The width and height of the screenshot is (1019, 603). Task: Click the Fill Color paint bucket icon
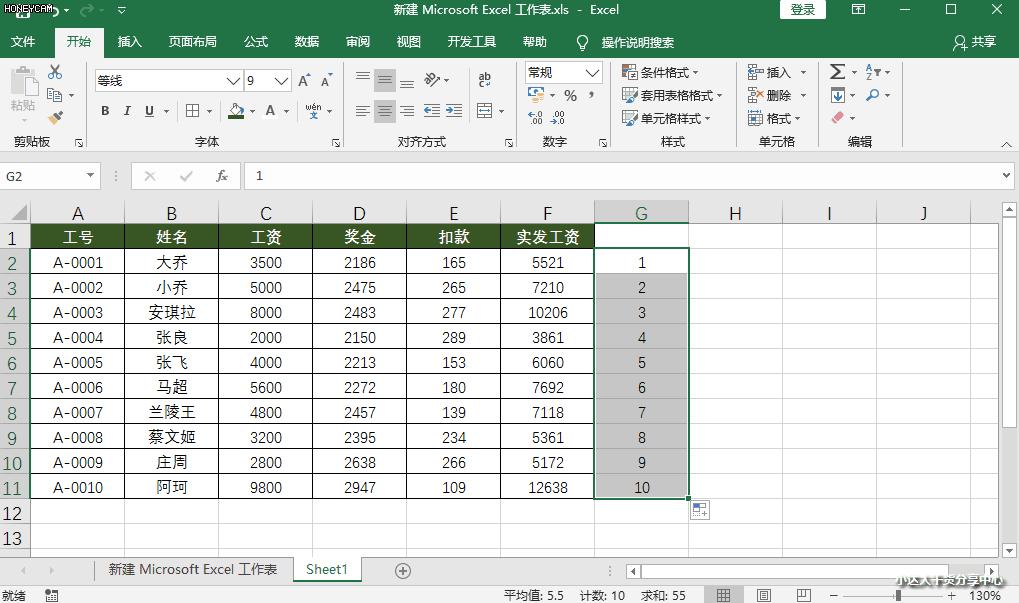(x=235, y=111)
